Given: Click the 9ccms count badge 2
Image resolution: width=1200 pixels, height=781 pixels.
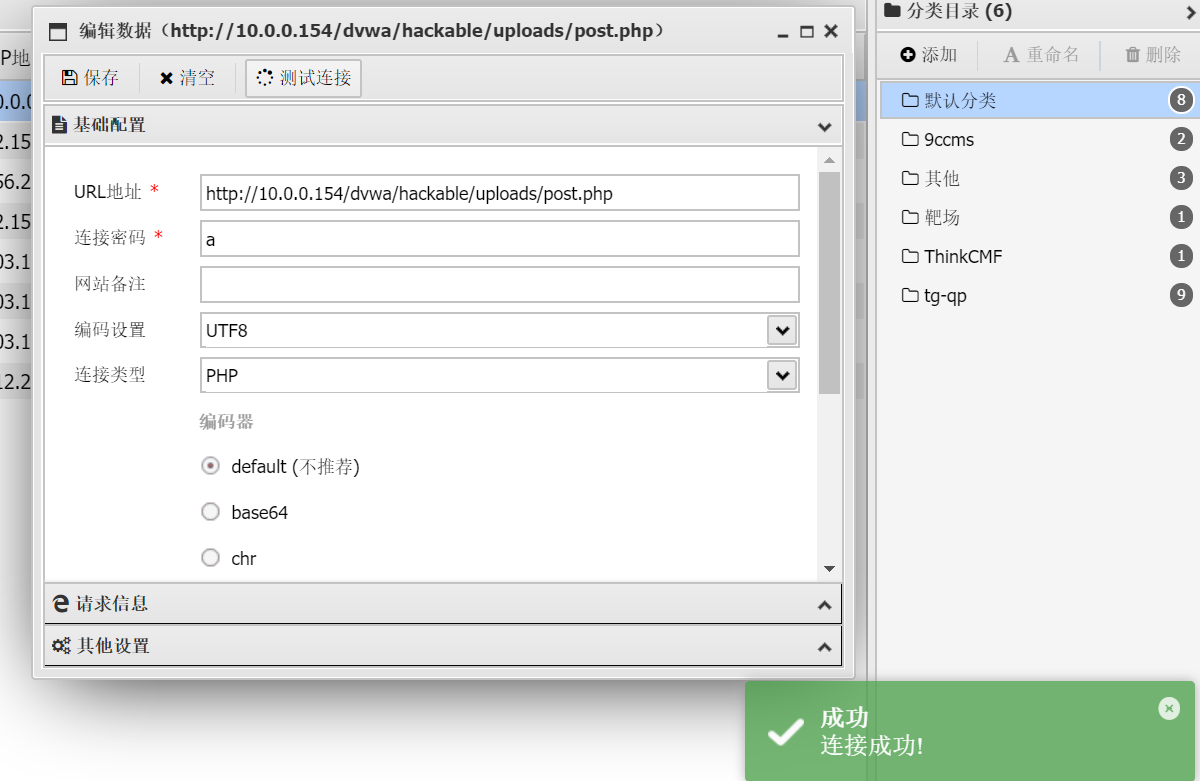Looking at the screenshot, I should click(1181, 139).
